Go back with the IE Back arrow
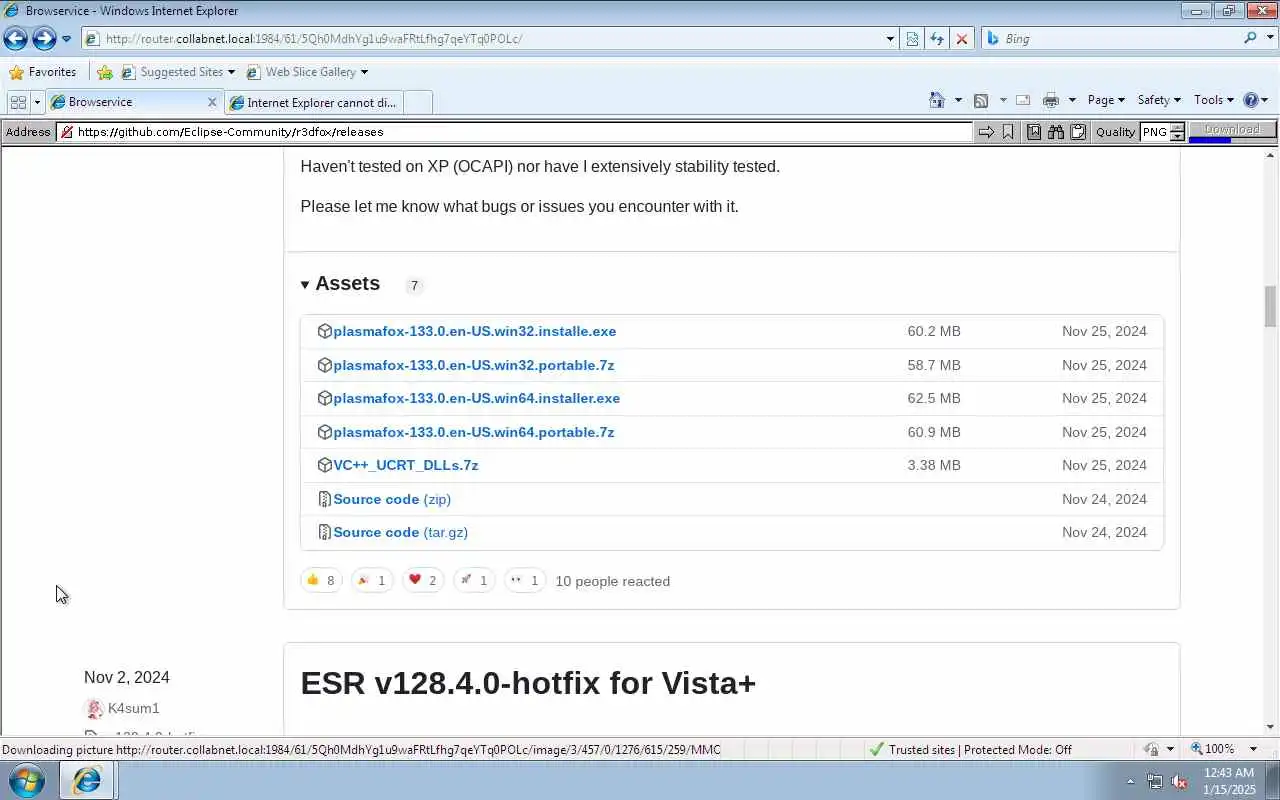 pos(15,38)
